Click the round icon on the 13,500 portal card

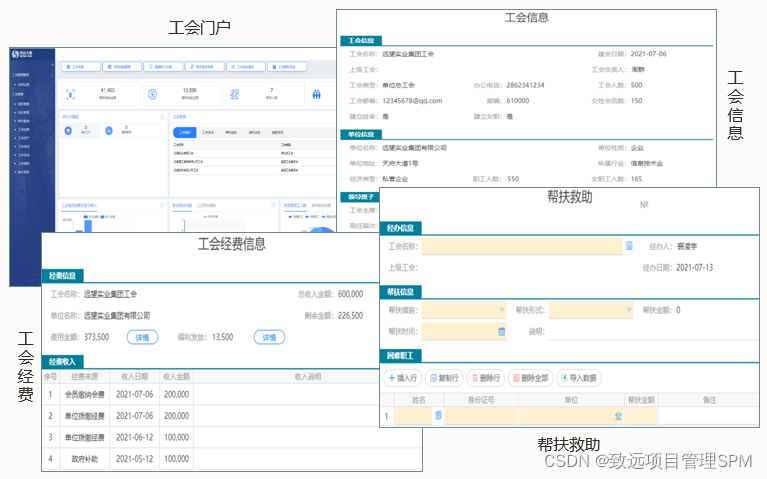[x=153, y=94]
